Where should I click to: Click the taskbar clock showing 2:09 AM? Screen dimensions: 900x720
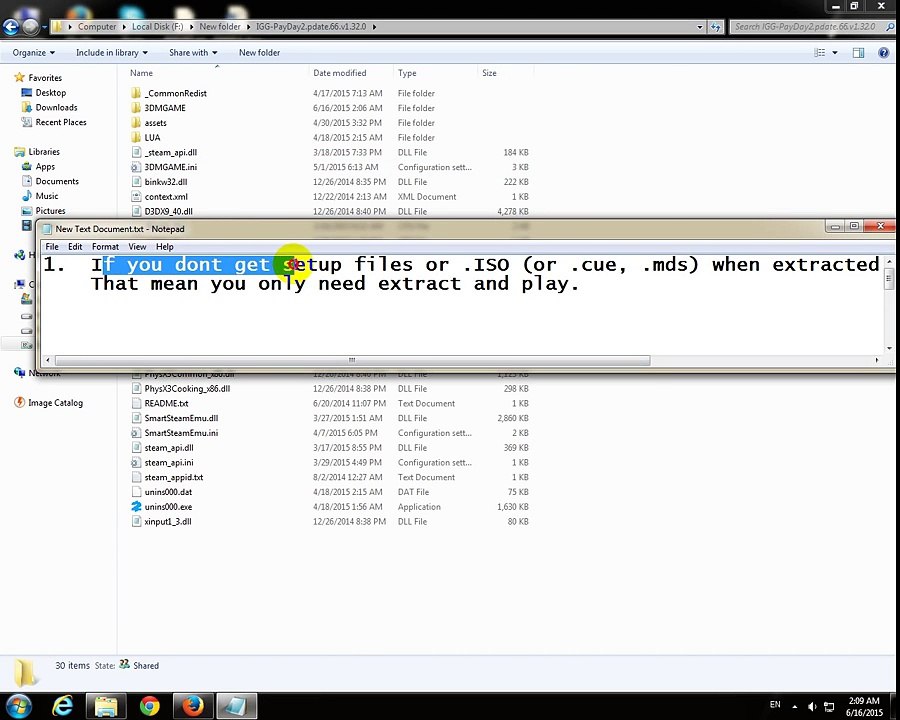tap(864, 707)
